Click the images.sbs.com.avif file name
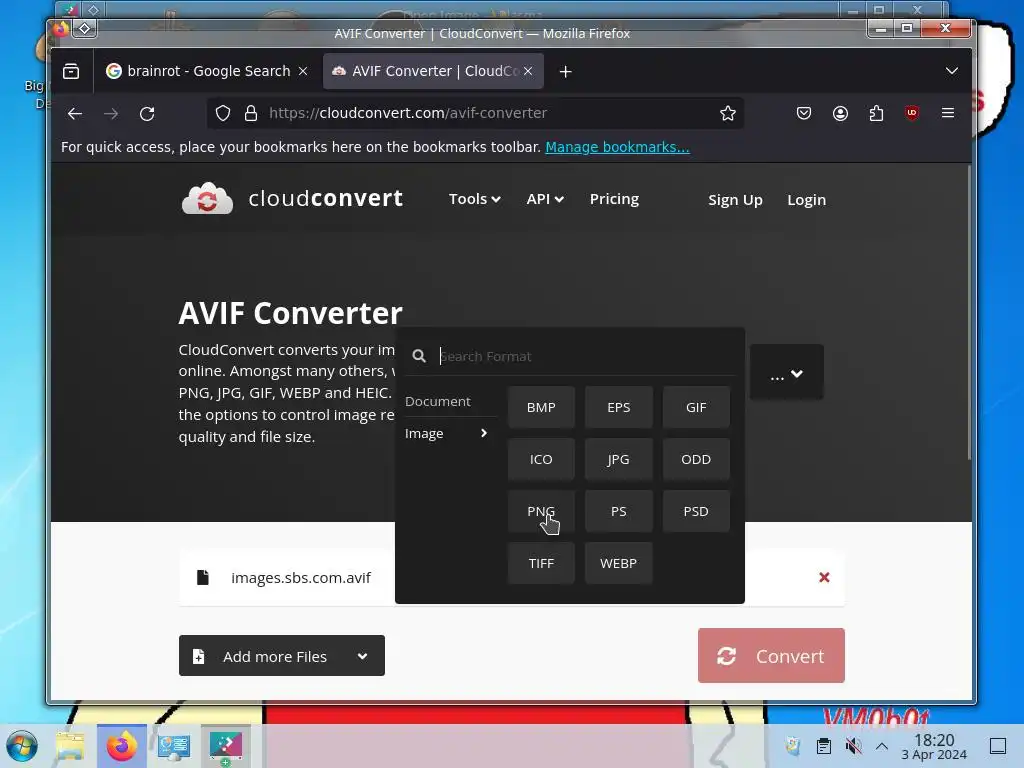The height and width of the screenshot is (768, 1024). click(x=300, y=577)
